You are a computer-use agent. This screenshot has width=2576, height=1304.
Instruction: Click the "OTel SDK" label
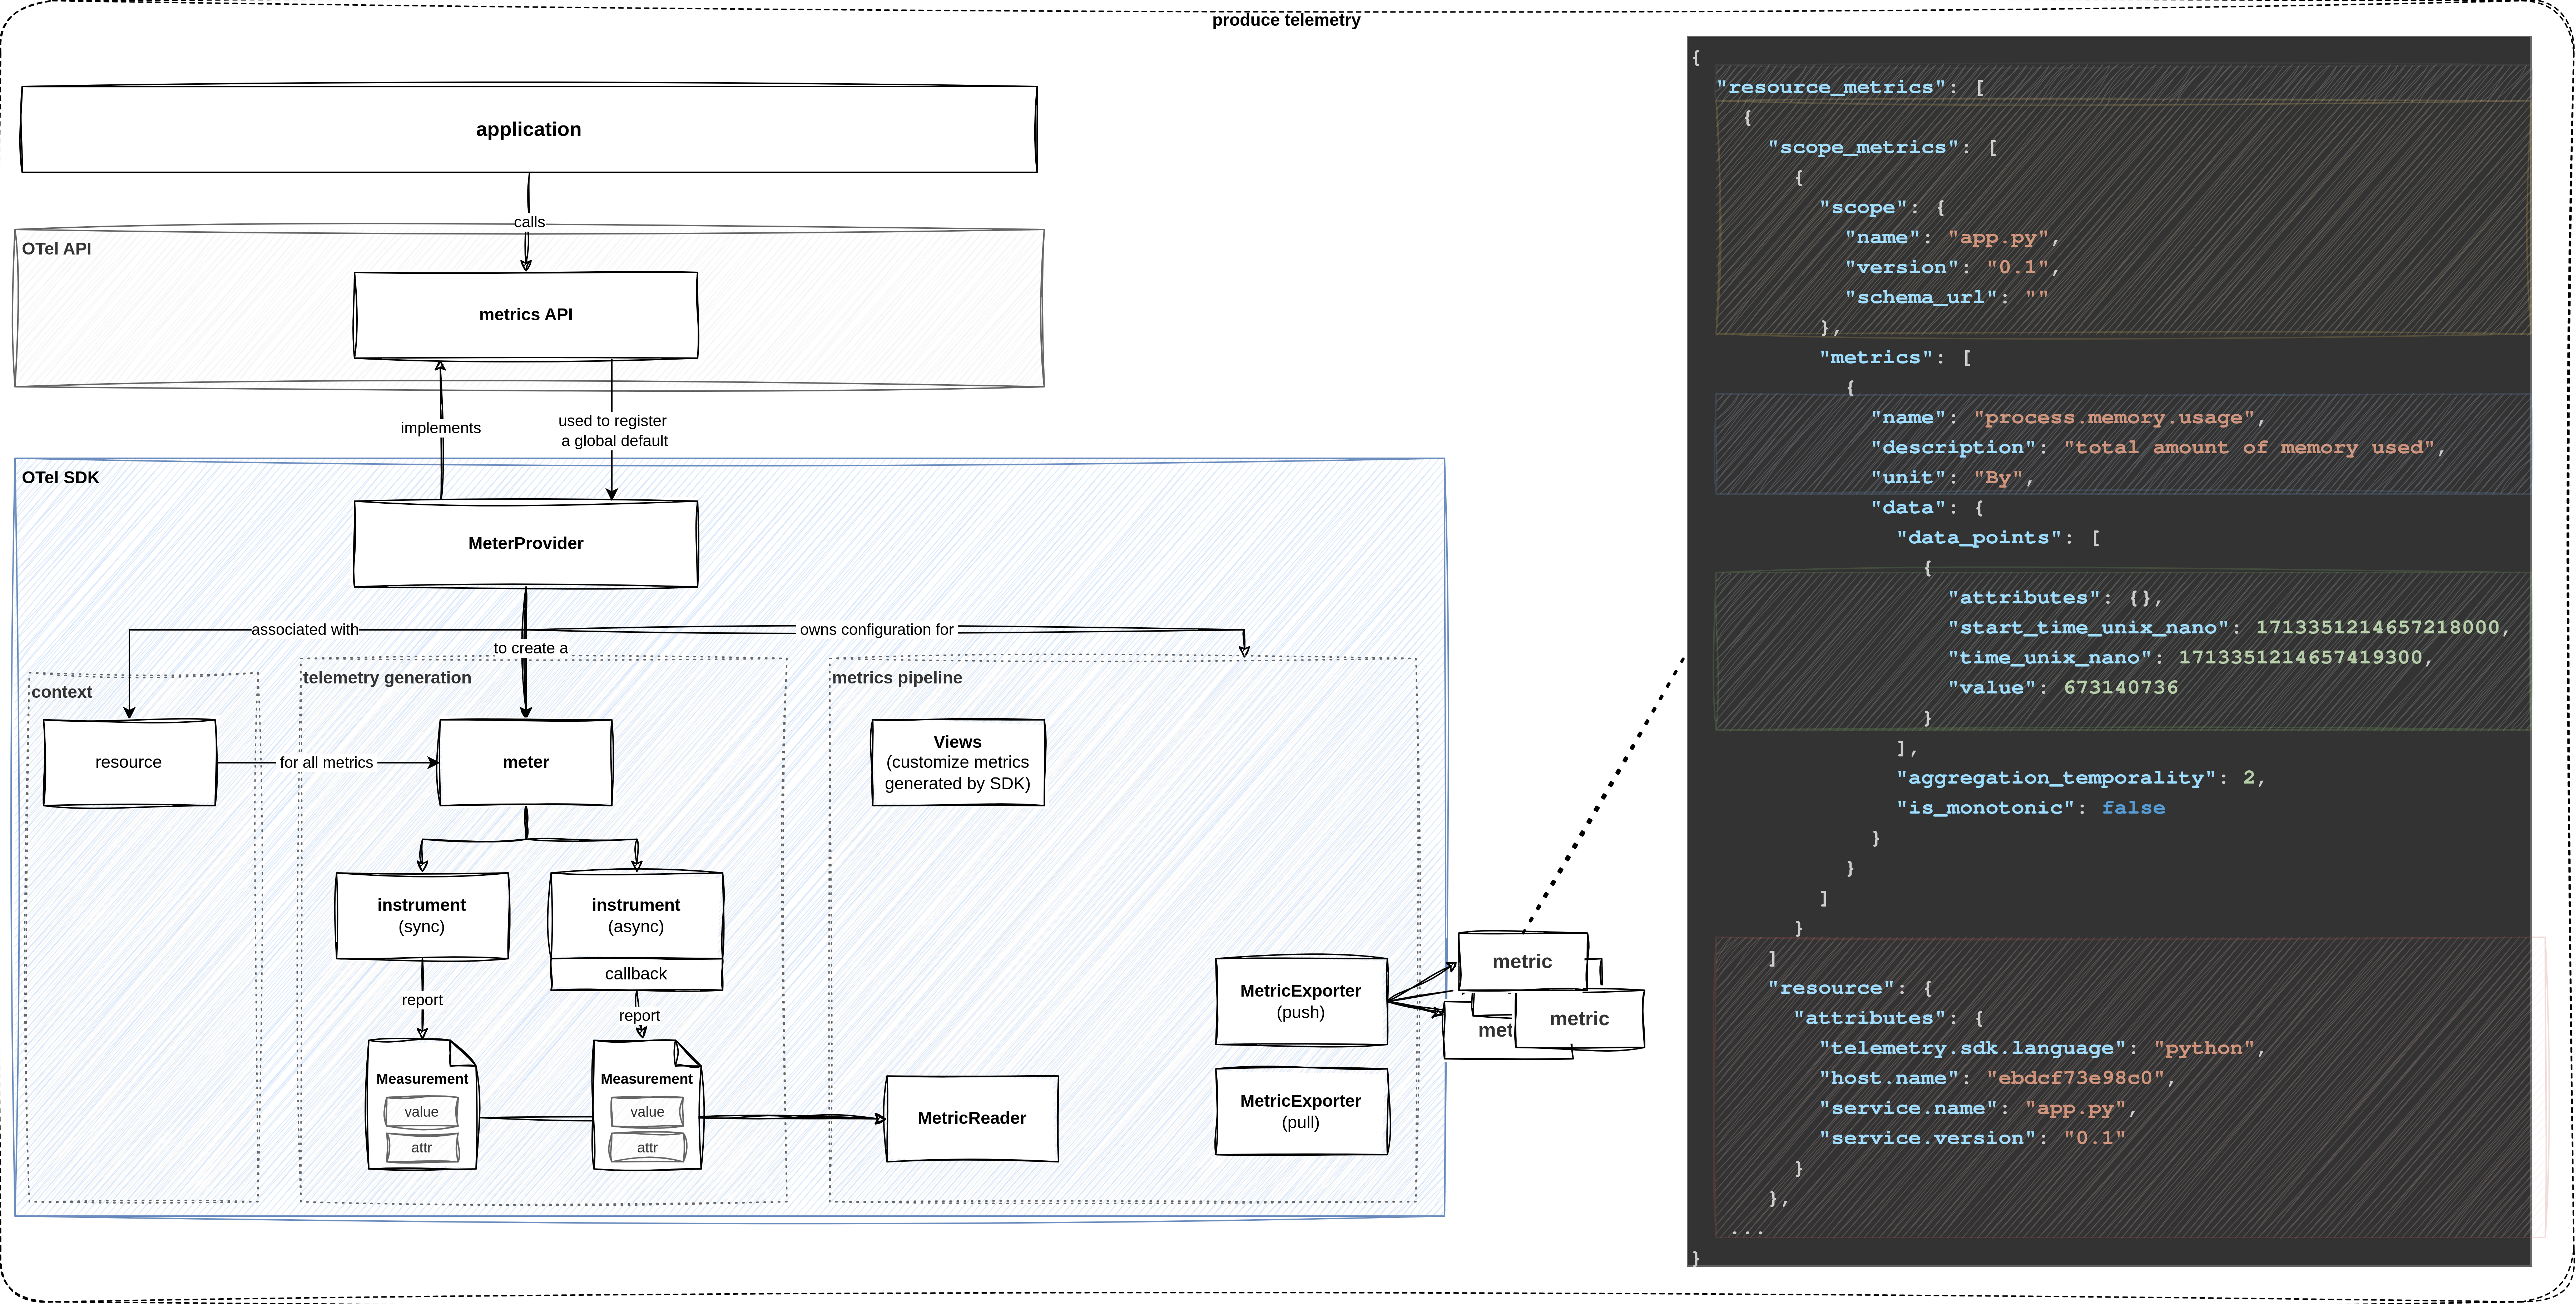(x=61, y=478)
